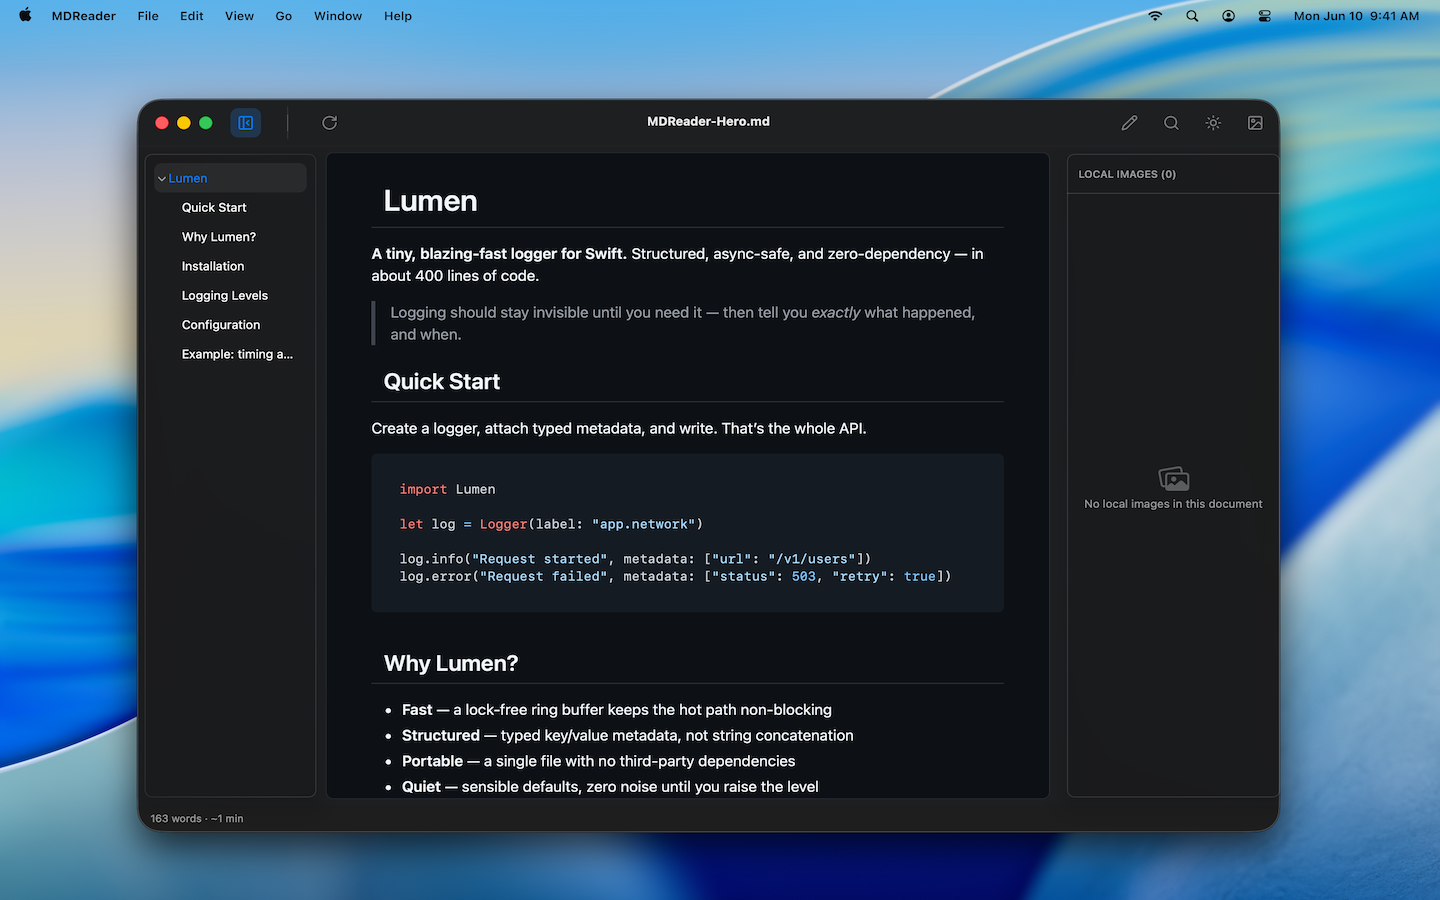Reload the document with refresh icon

329,123
